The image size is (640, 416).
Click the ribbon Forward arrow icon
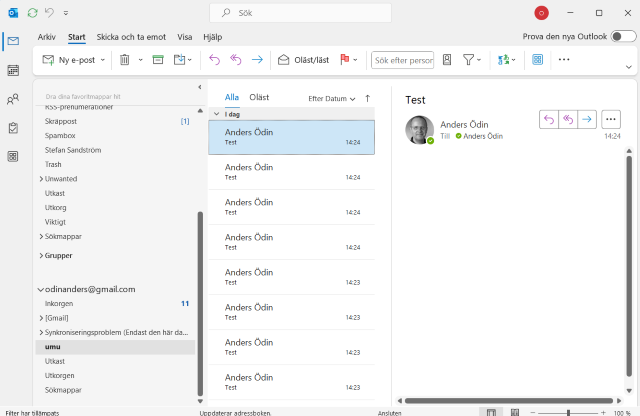pos(257,60)
